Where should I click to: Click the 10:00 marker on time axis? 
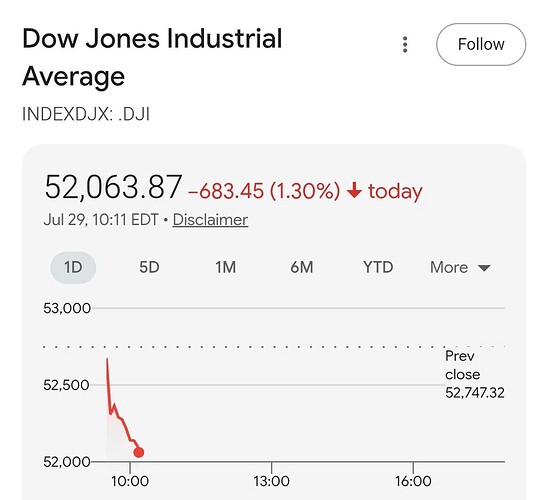(x=130, y=481)
